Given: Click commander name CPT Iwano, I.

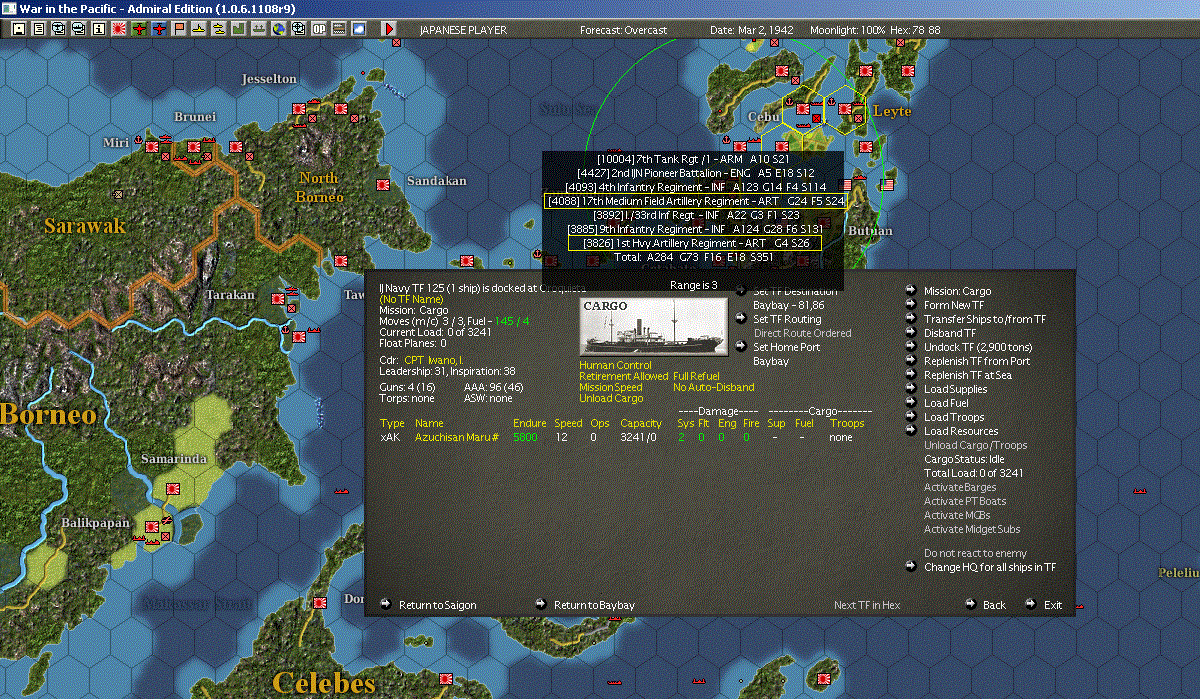Looking at the screenshot, I should click(x=433, y=359).
